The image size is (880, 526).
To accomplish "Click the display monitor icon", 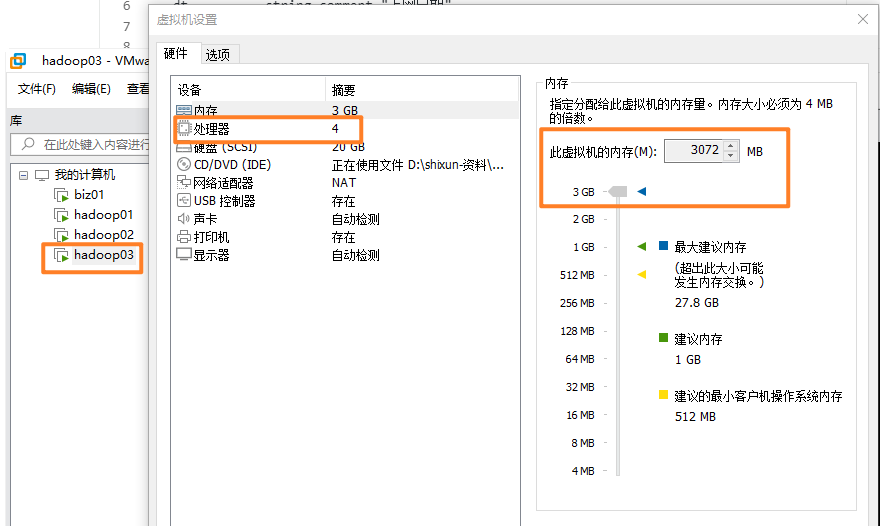I will pos(184,254).
